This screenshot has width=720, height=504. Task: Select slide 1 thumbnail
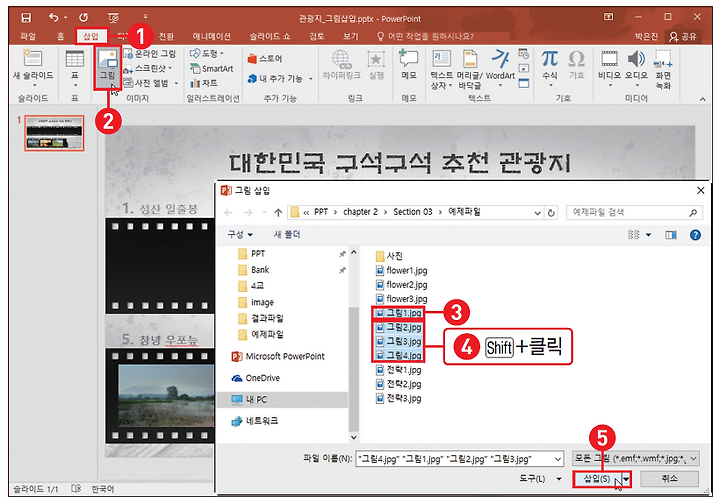(55, 133)
